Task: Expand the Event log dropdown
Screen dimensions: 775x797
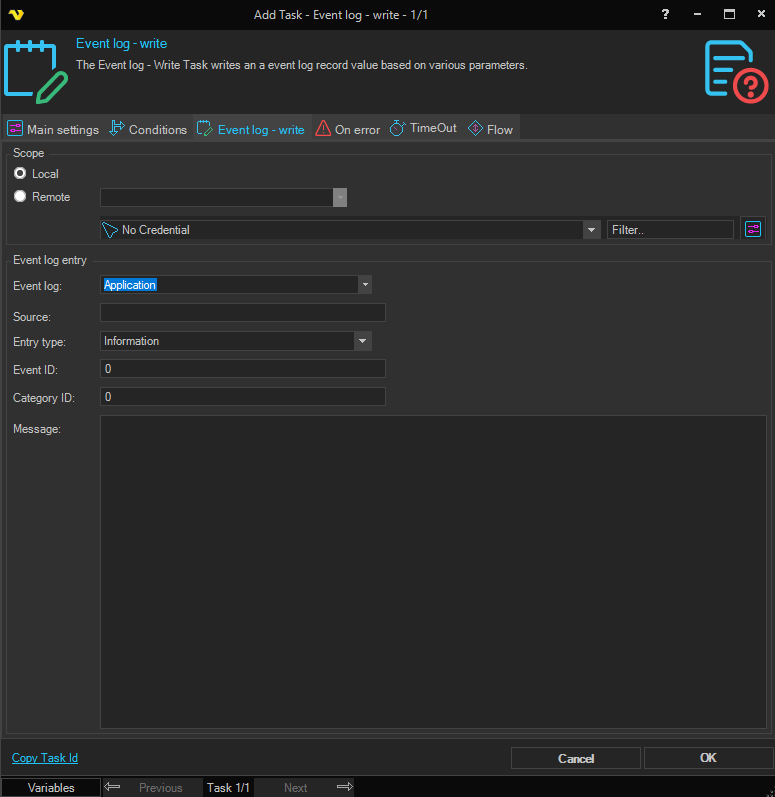Action: (365, 285)
